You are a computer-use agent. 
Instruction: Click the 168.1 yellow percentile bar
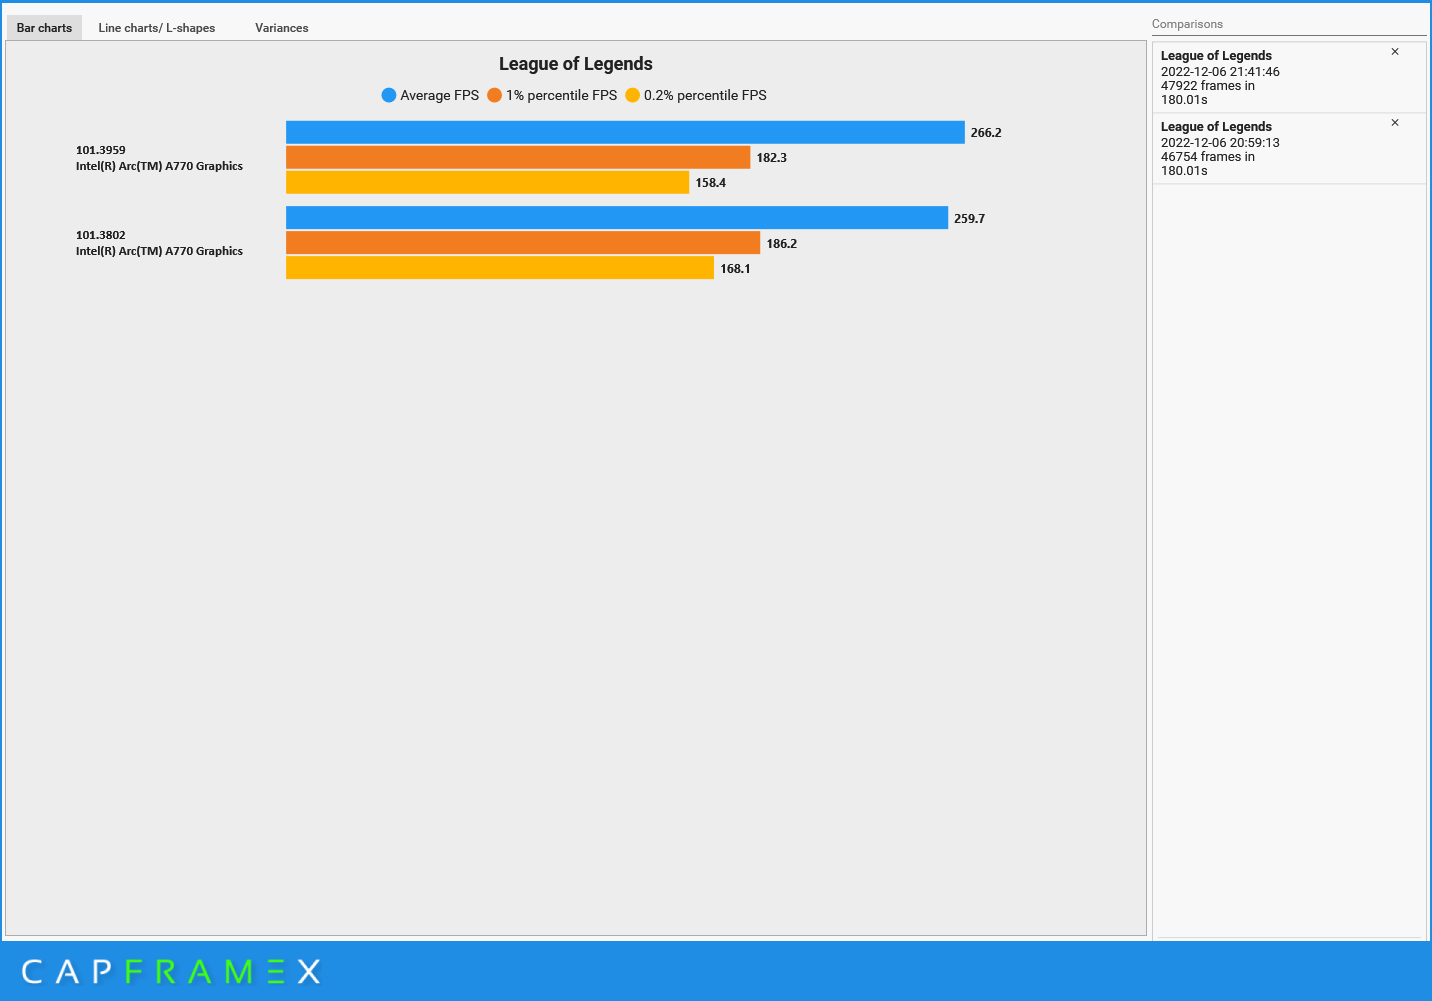pos(500,268)
